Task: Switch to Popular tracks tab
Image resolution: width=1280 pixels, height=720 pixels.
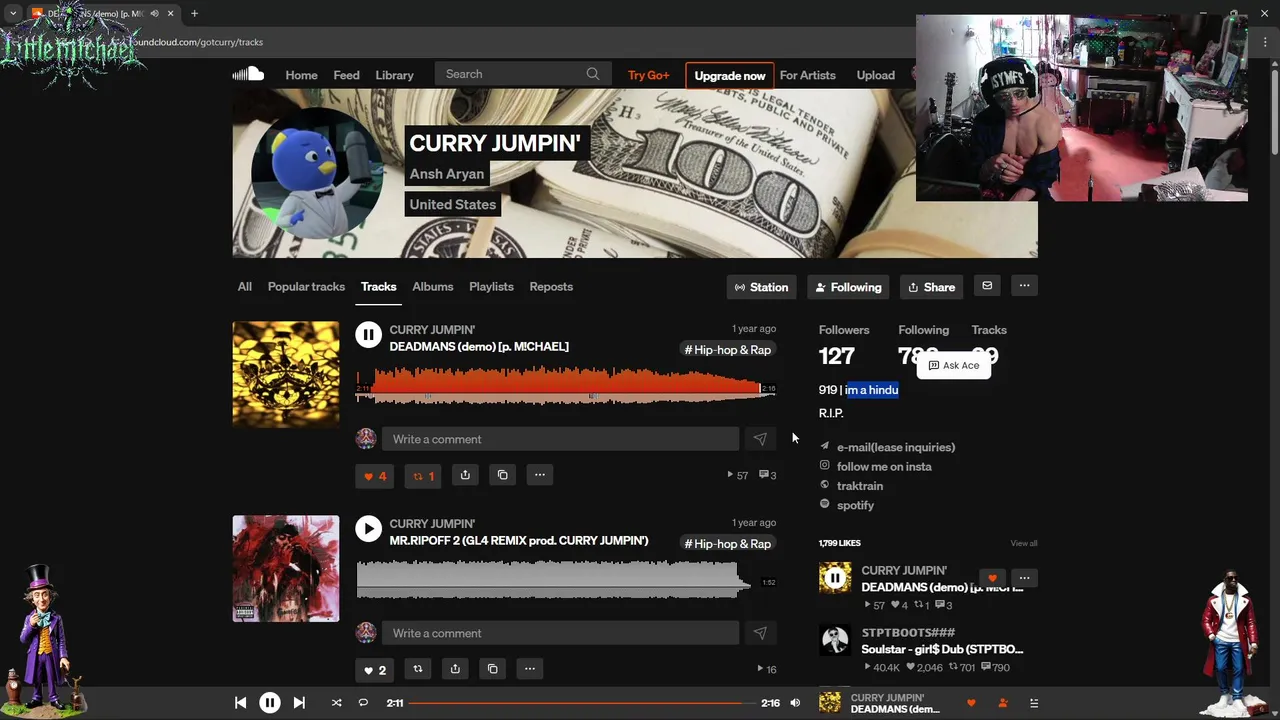Action: pyautogui.click(x=306, y=287)
